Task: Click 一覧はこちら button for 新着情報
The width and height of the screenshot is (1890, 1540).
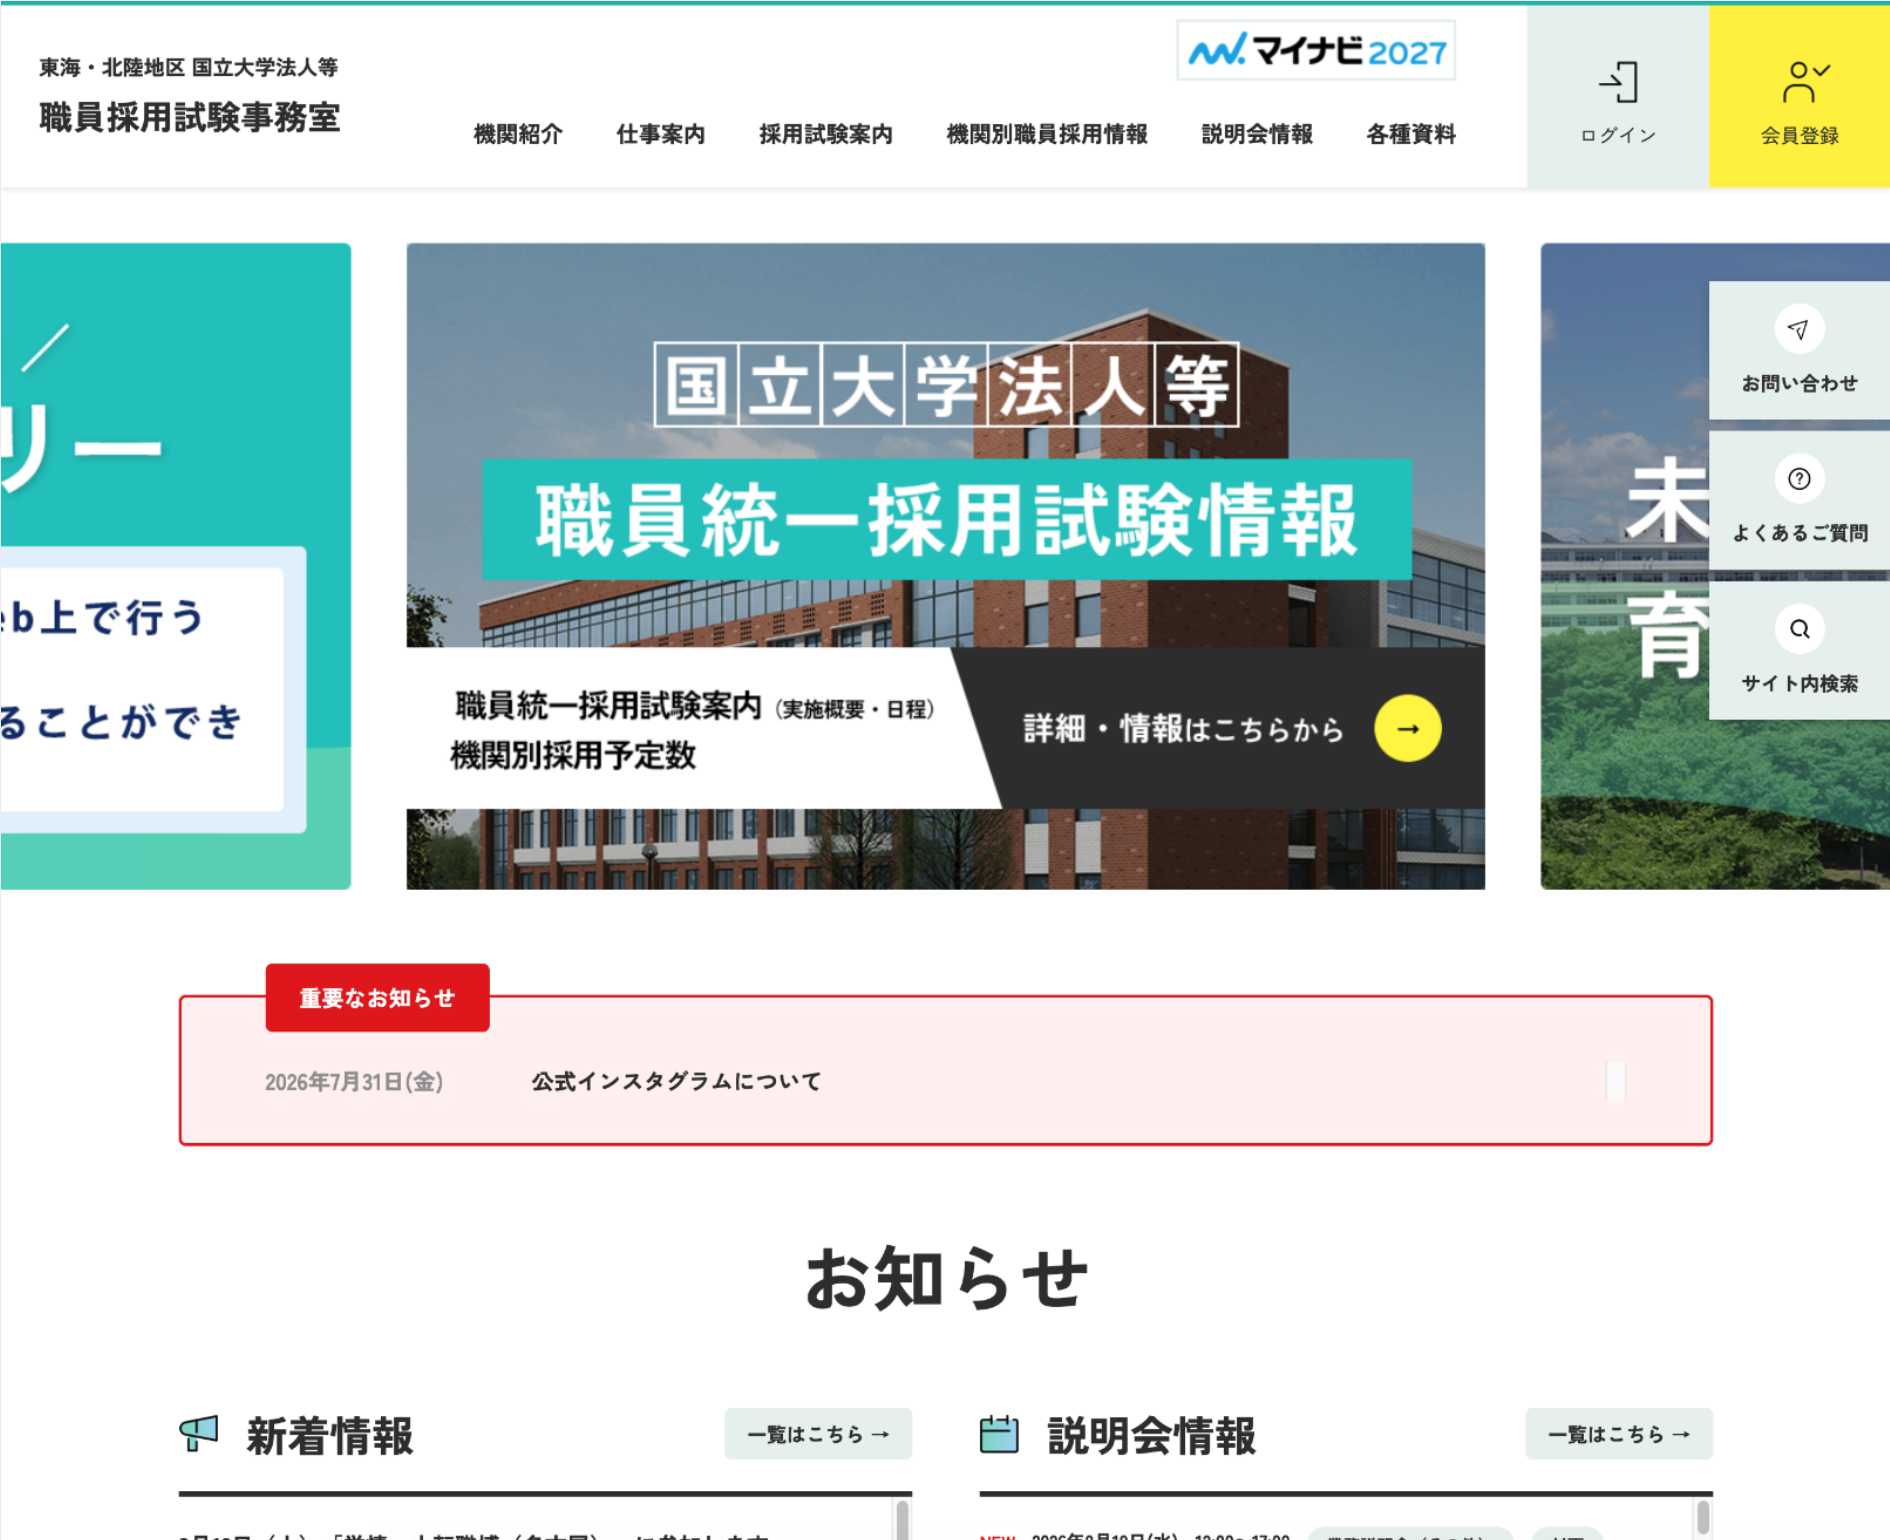Action: 818,1434
